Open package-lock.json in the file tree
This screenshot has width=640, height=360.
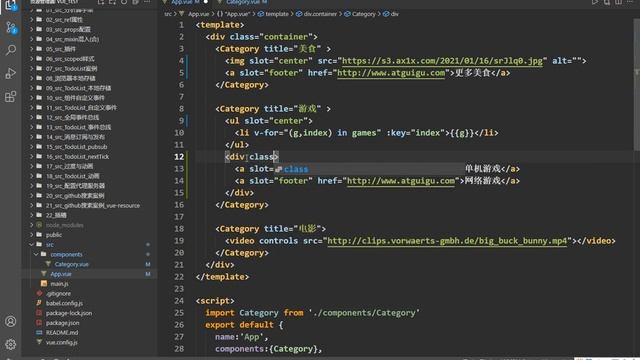(x=69, y=313)
